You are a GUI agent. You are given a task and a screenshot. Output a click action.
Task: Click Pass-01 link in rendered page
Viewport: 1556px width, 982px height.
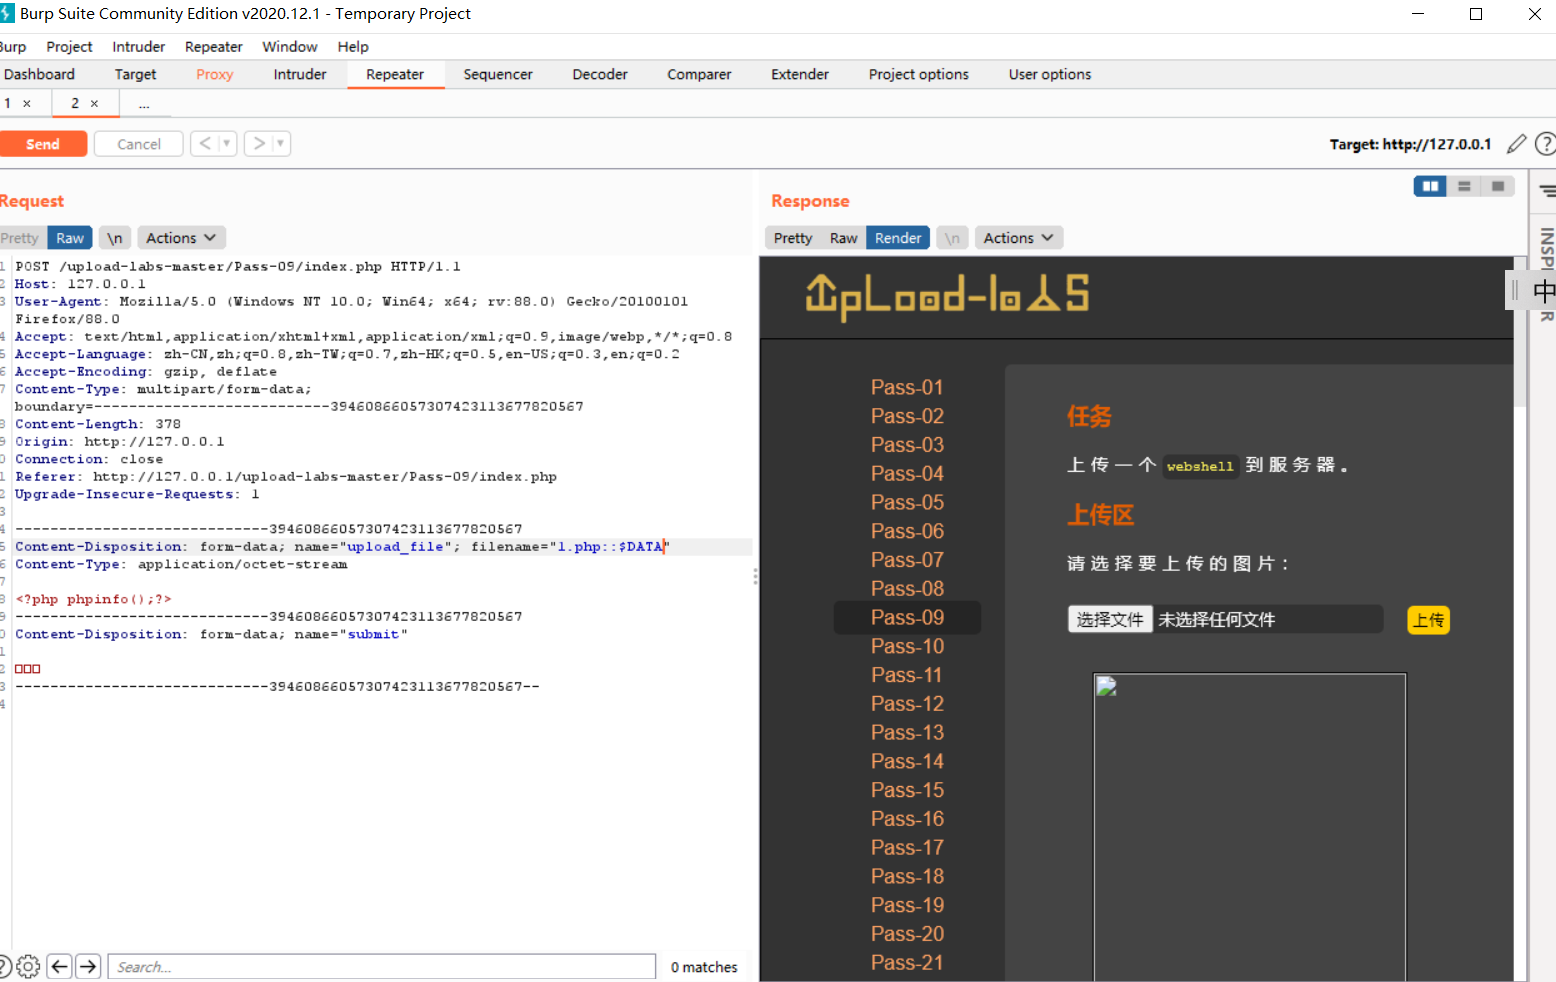coord(907,387)
